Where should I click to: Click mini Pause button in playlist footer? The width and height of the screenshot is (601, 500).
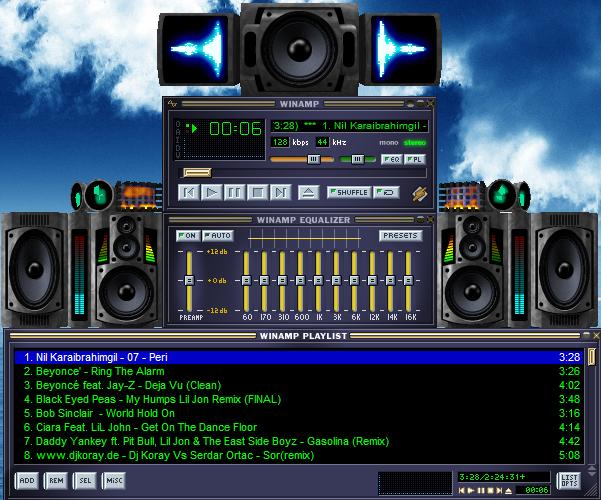pyautogui.click(x=481, y=490)
